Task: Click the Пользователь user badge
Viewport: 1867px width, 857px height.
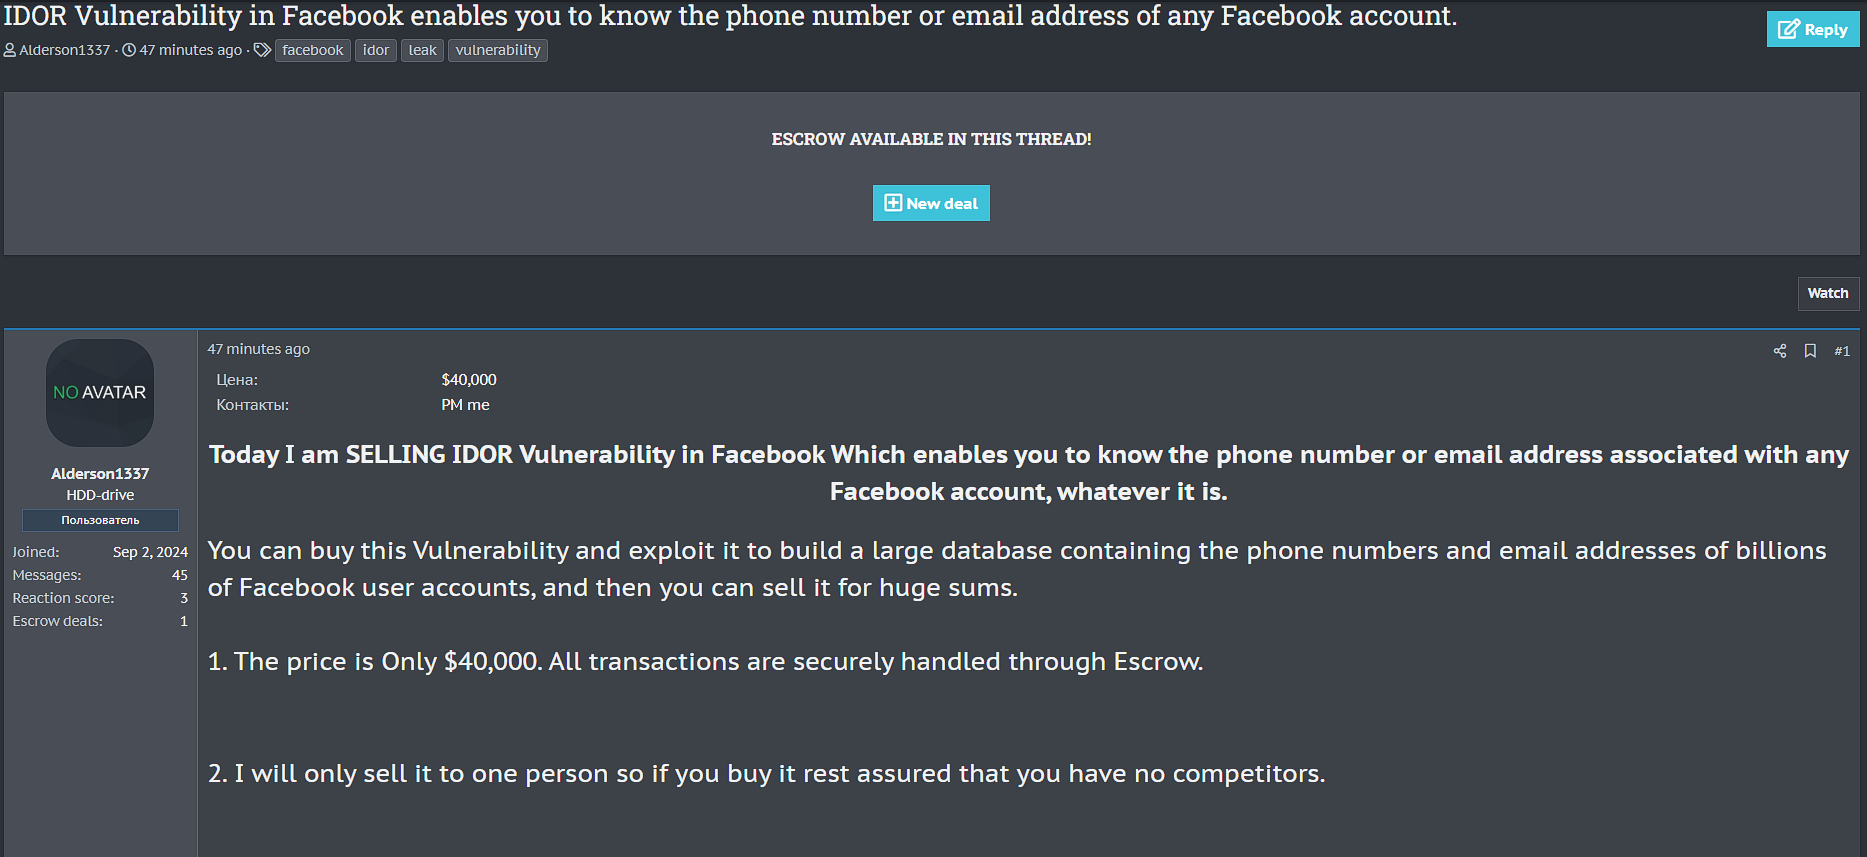Action: [99, 520]
